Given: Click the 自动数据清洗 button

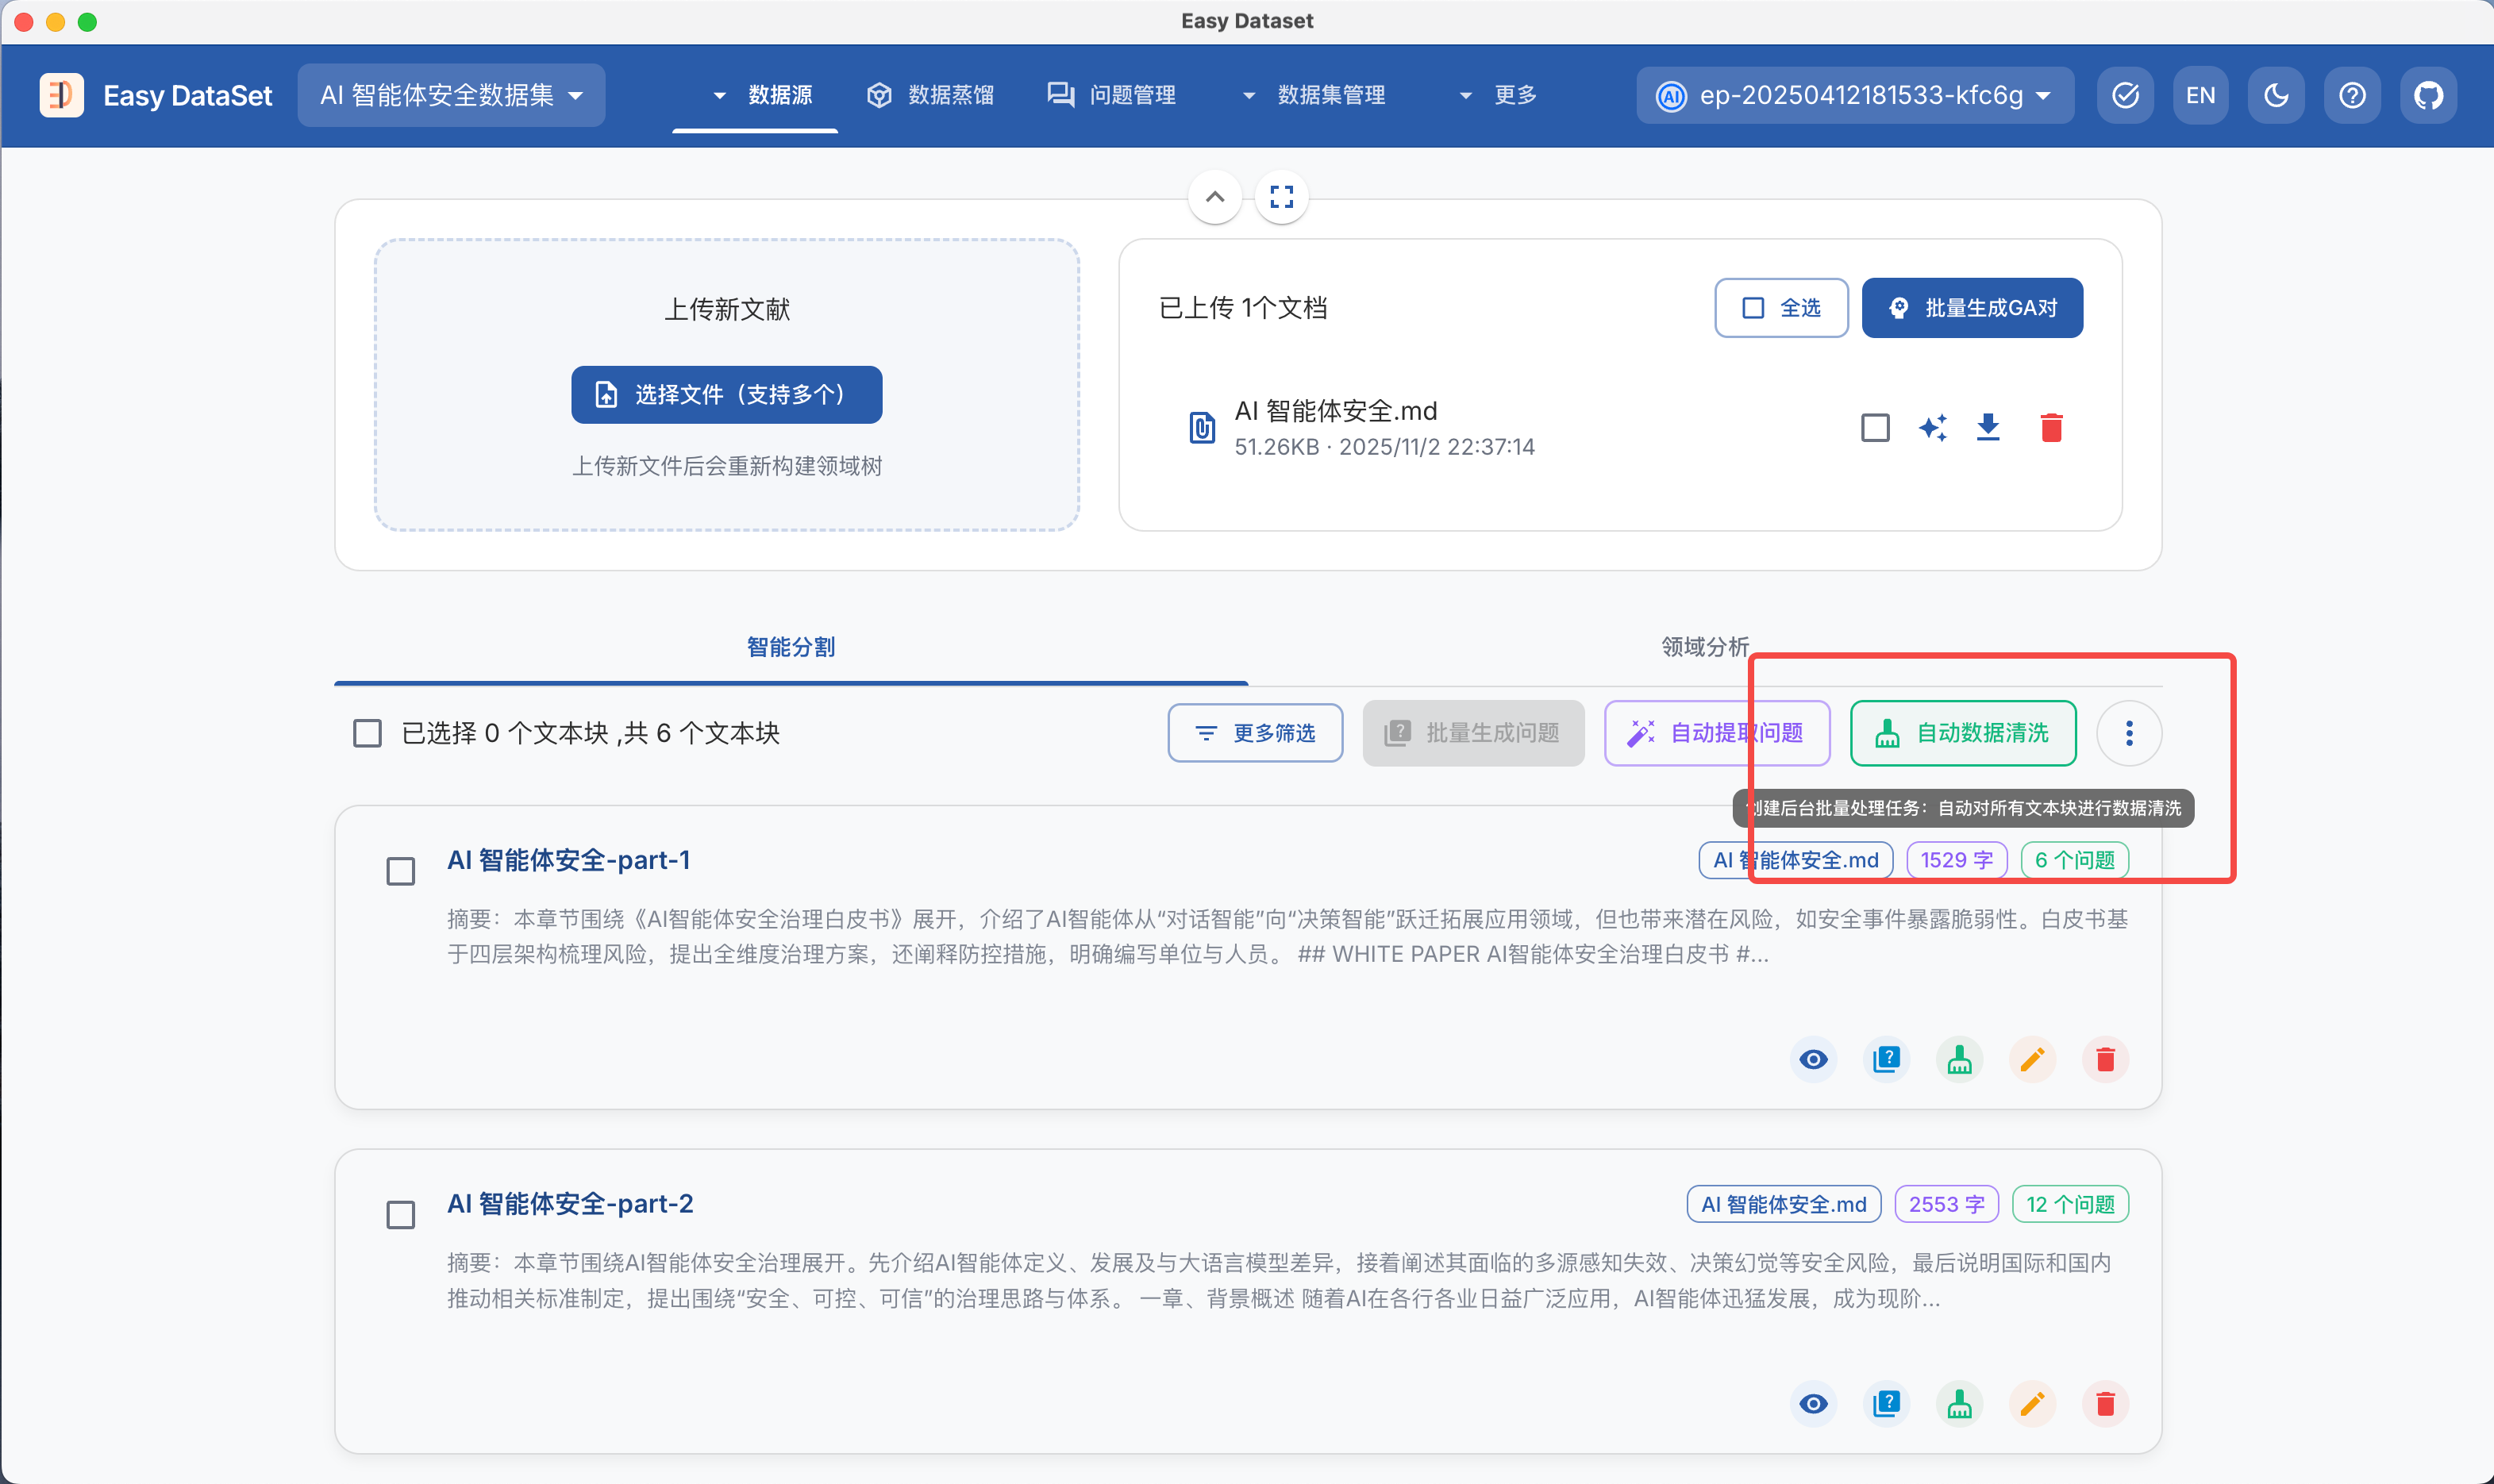Looking at the screenshot, I should [1963, 733].
